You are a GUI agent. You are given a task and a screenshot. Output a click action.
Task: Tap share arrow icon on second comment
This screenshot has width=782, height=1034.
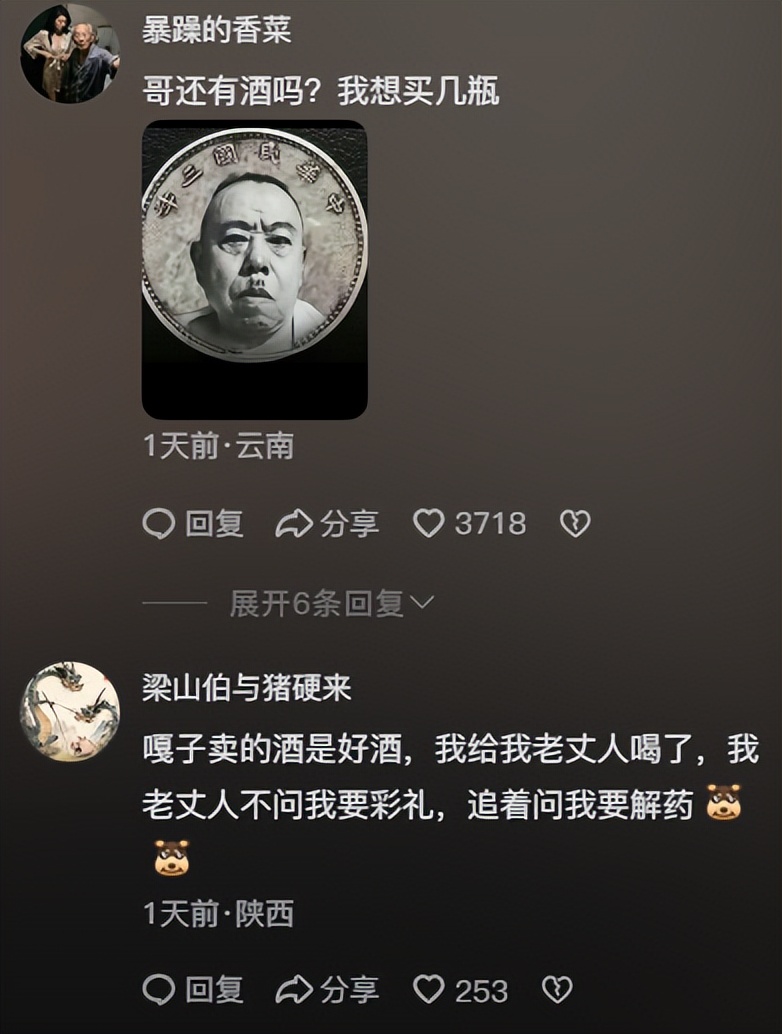click(x=294, y=990)
